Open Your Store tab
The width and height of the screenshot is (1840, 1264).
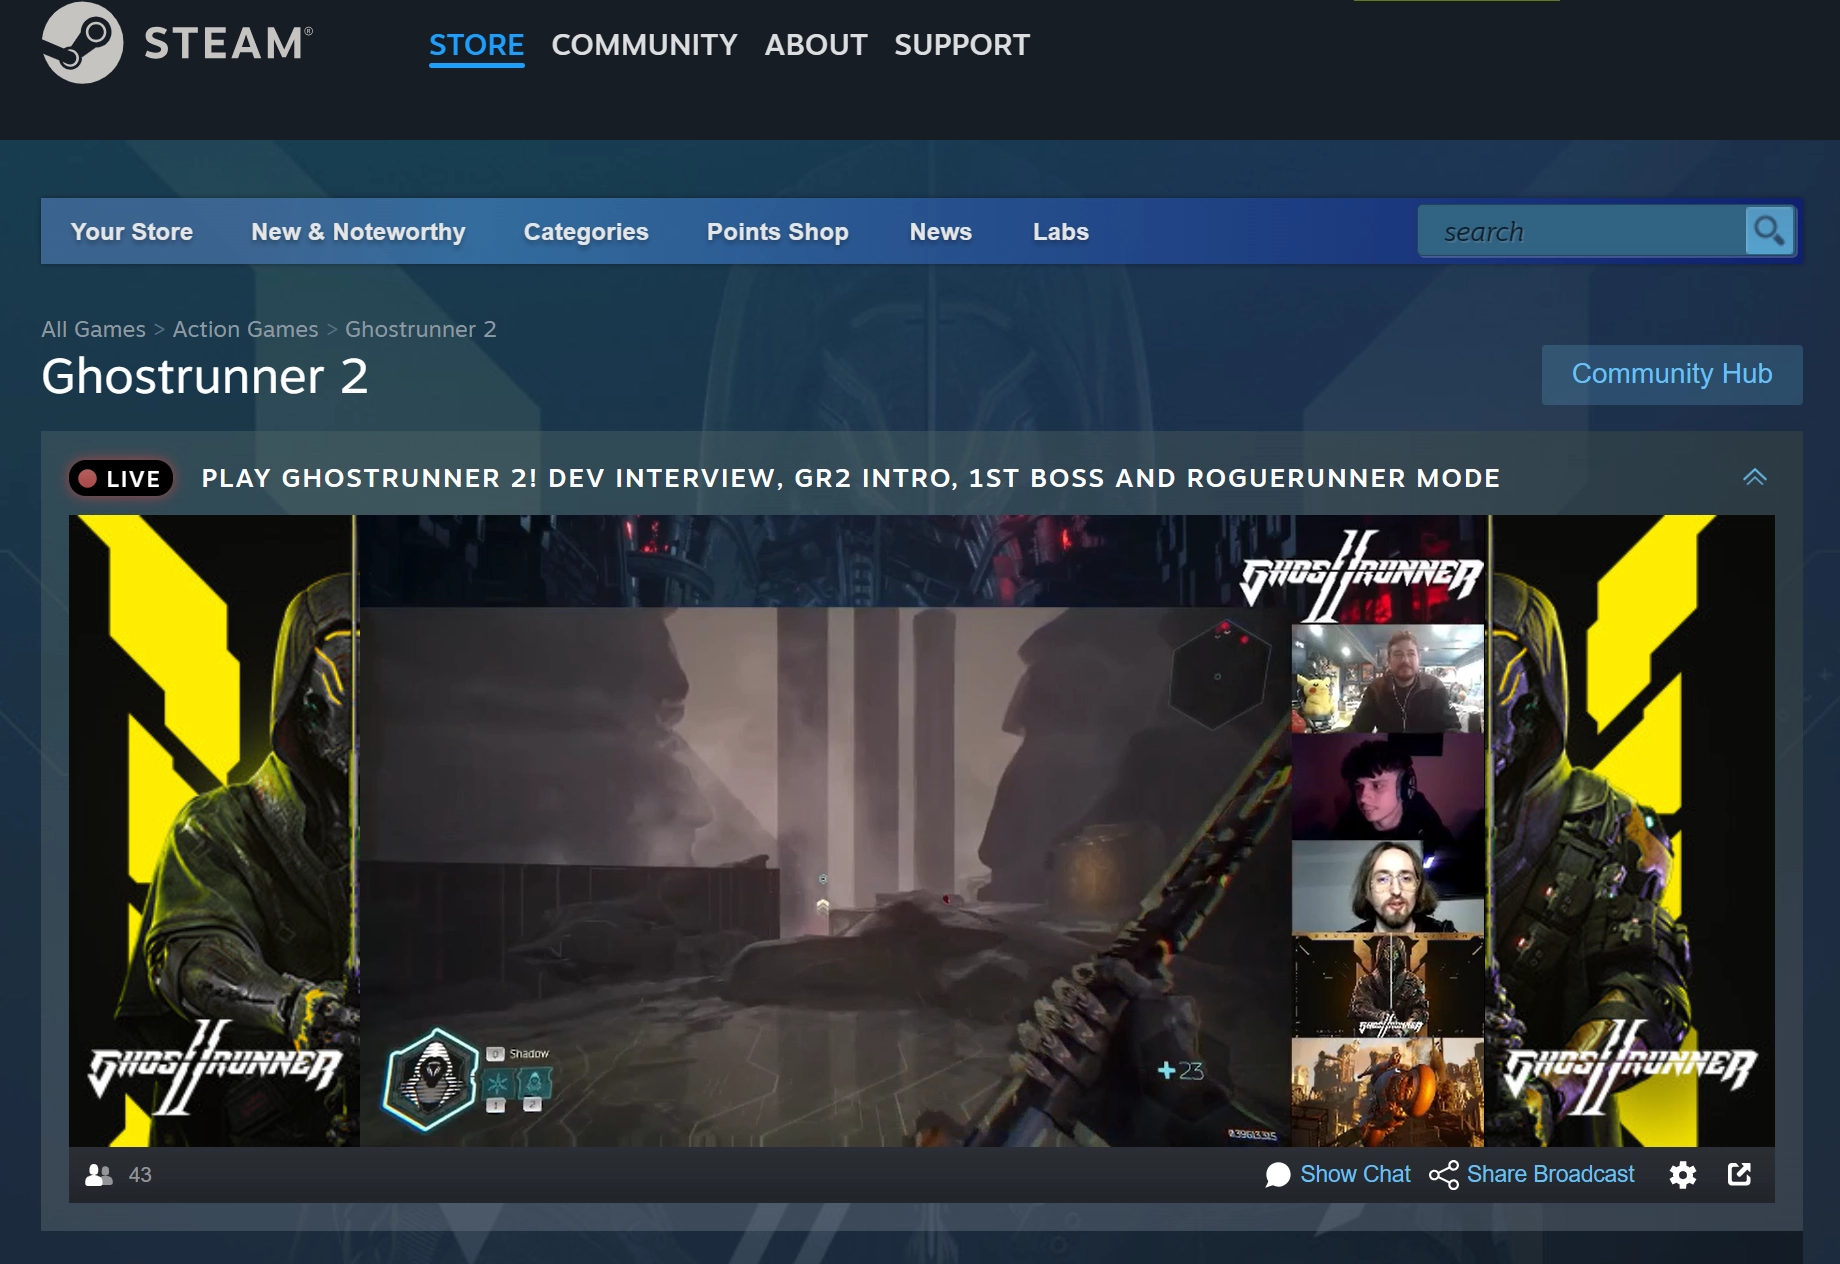(x=132, y=232)
